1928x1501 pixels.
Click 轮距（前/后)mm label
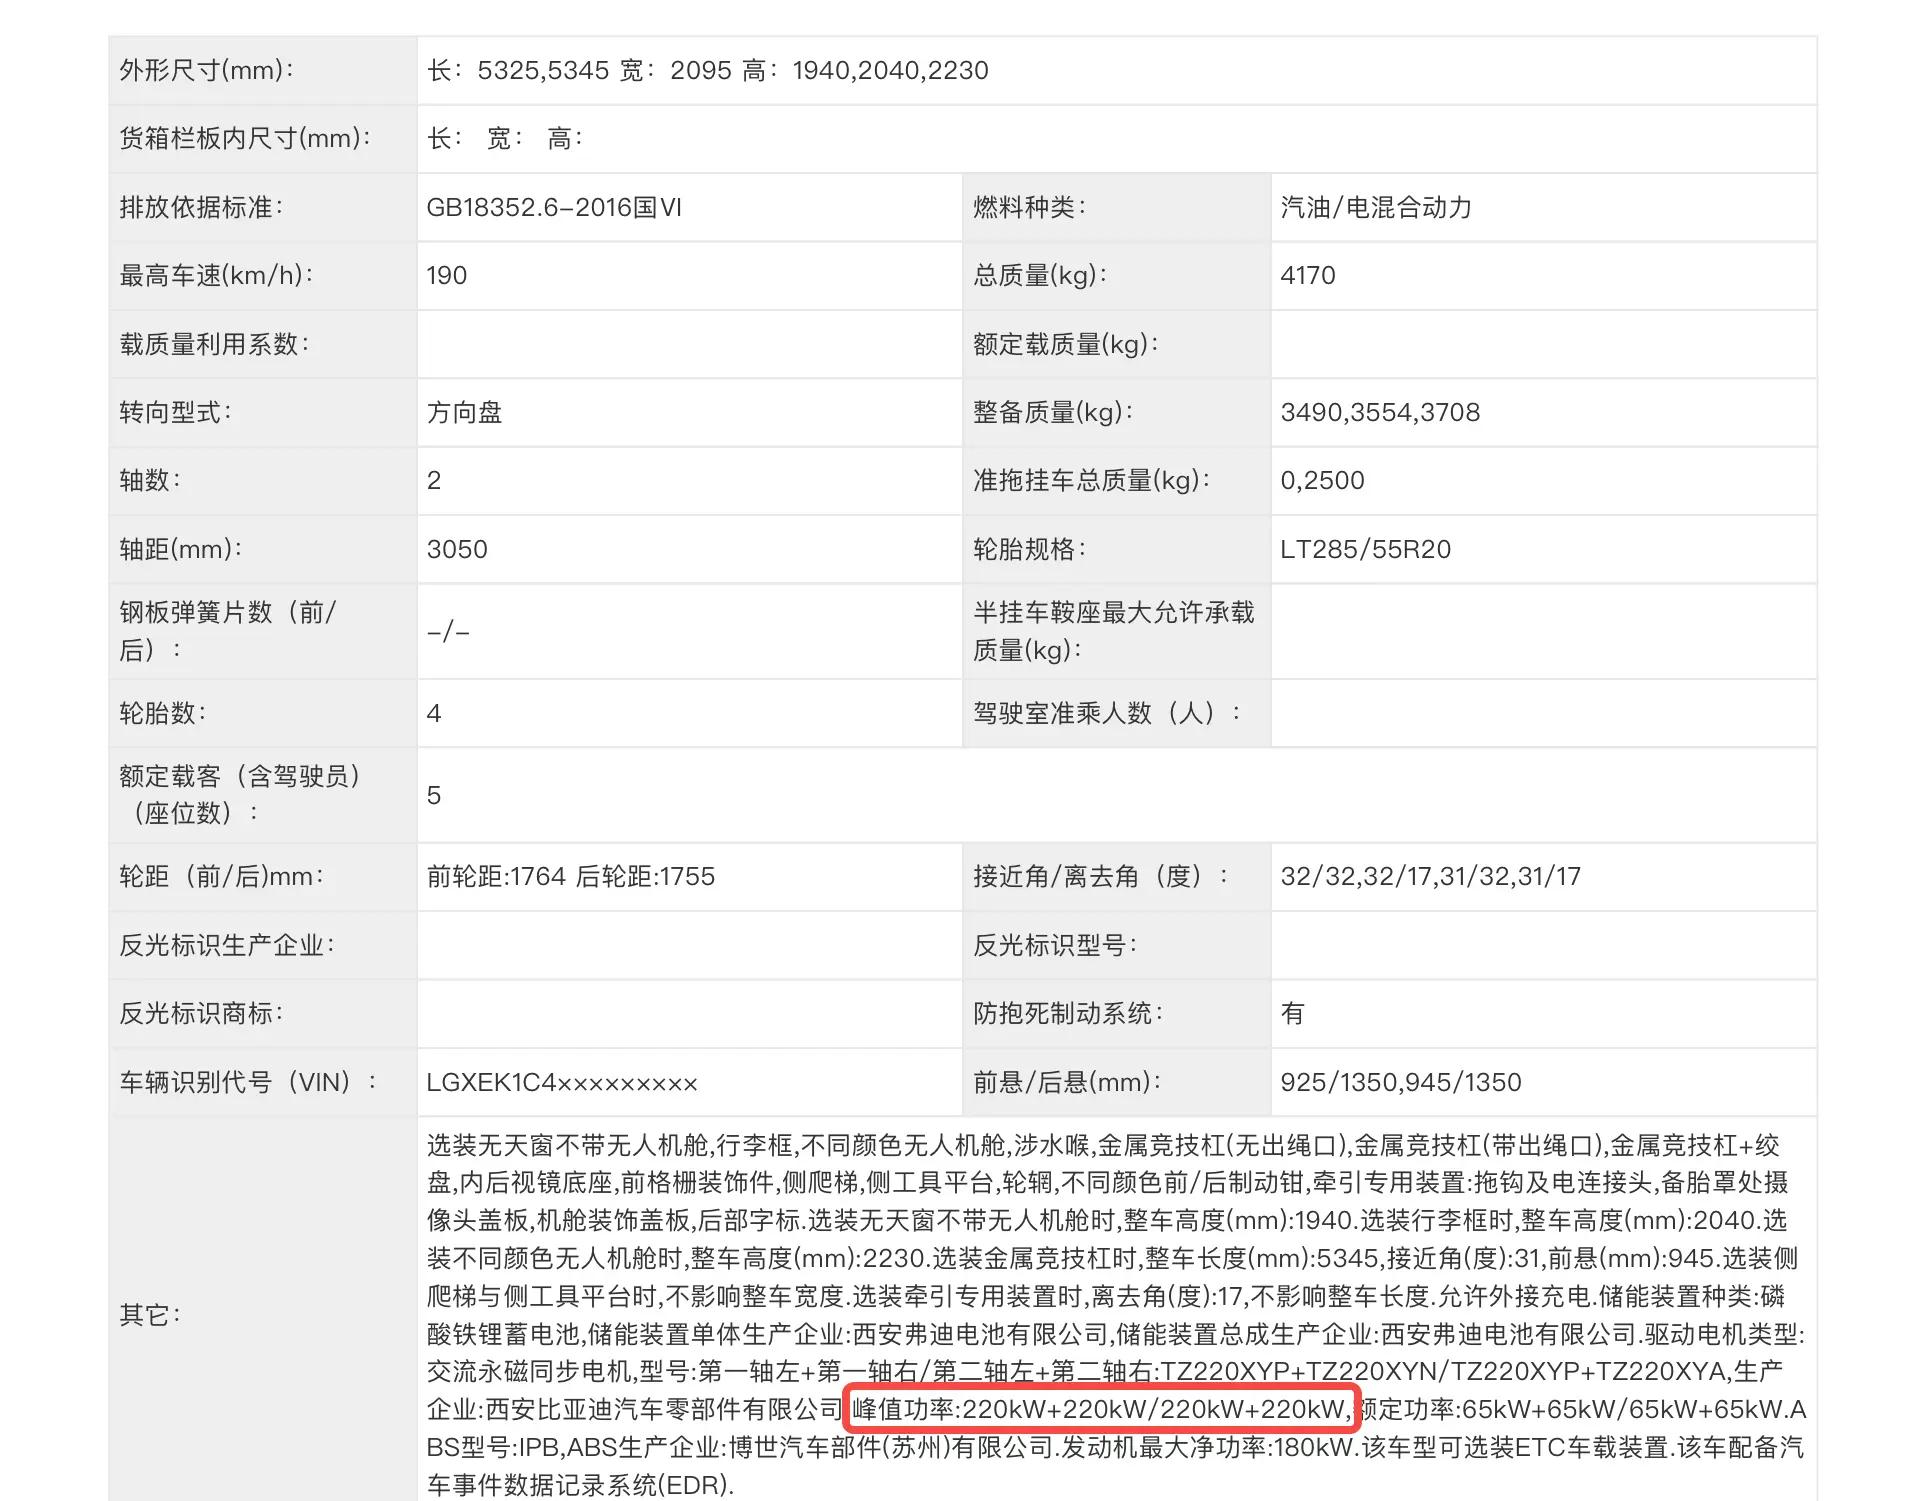[x=221, y=876]
